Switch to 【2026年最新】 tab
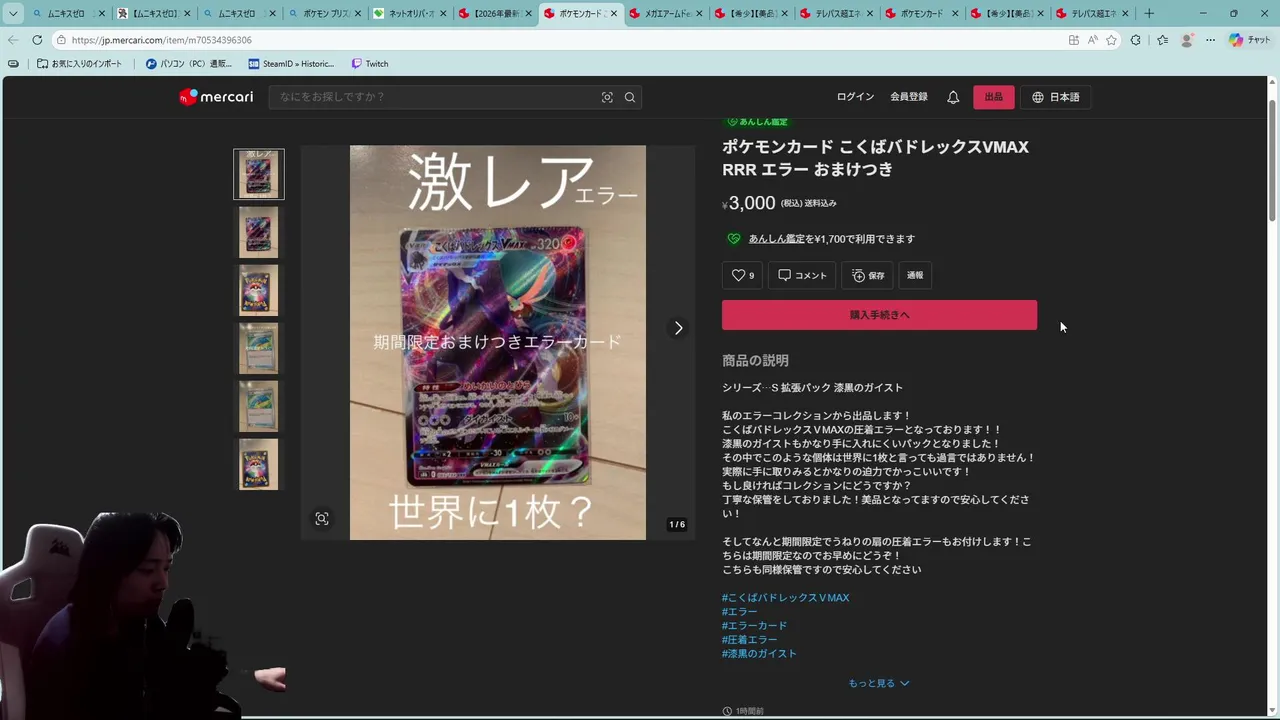The image size is (1280, 720). [495, 14]
